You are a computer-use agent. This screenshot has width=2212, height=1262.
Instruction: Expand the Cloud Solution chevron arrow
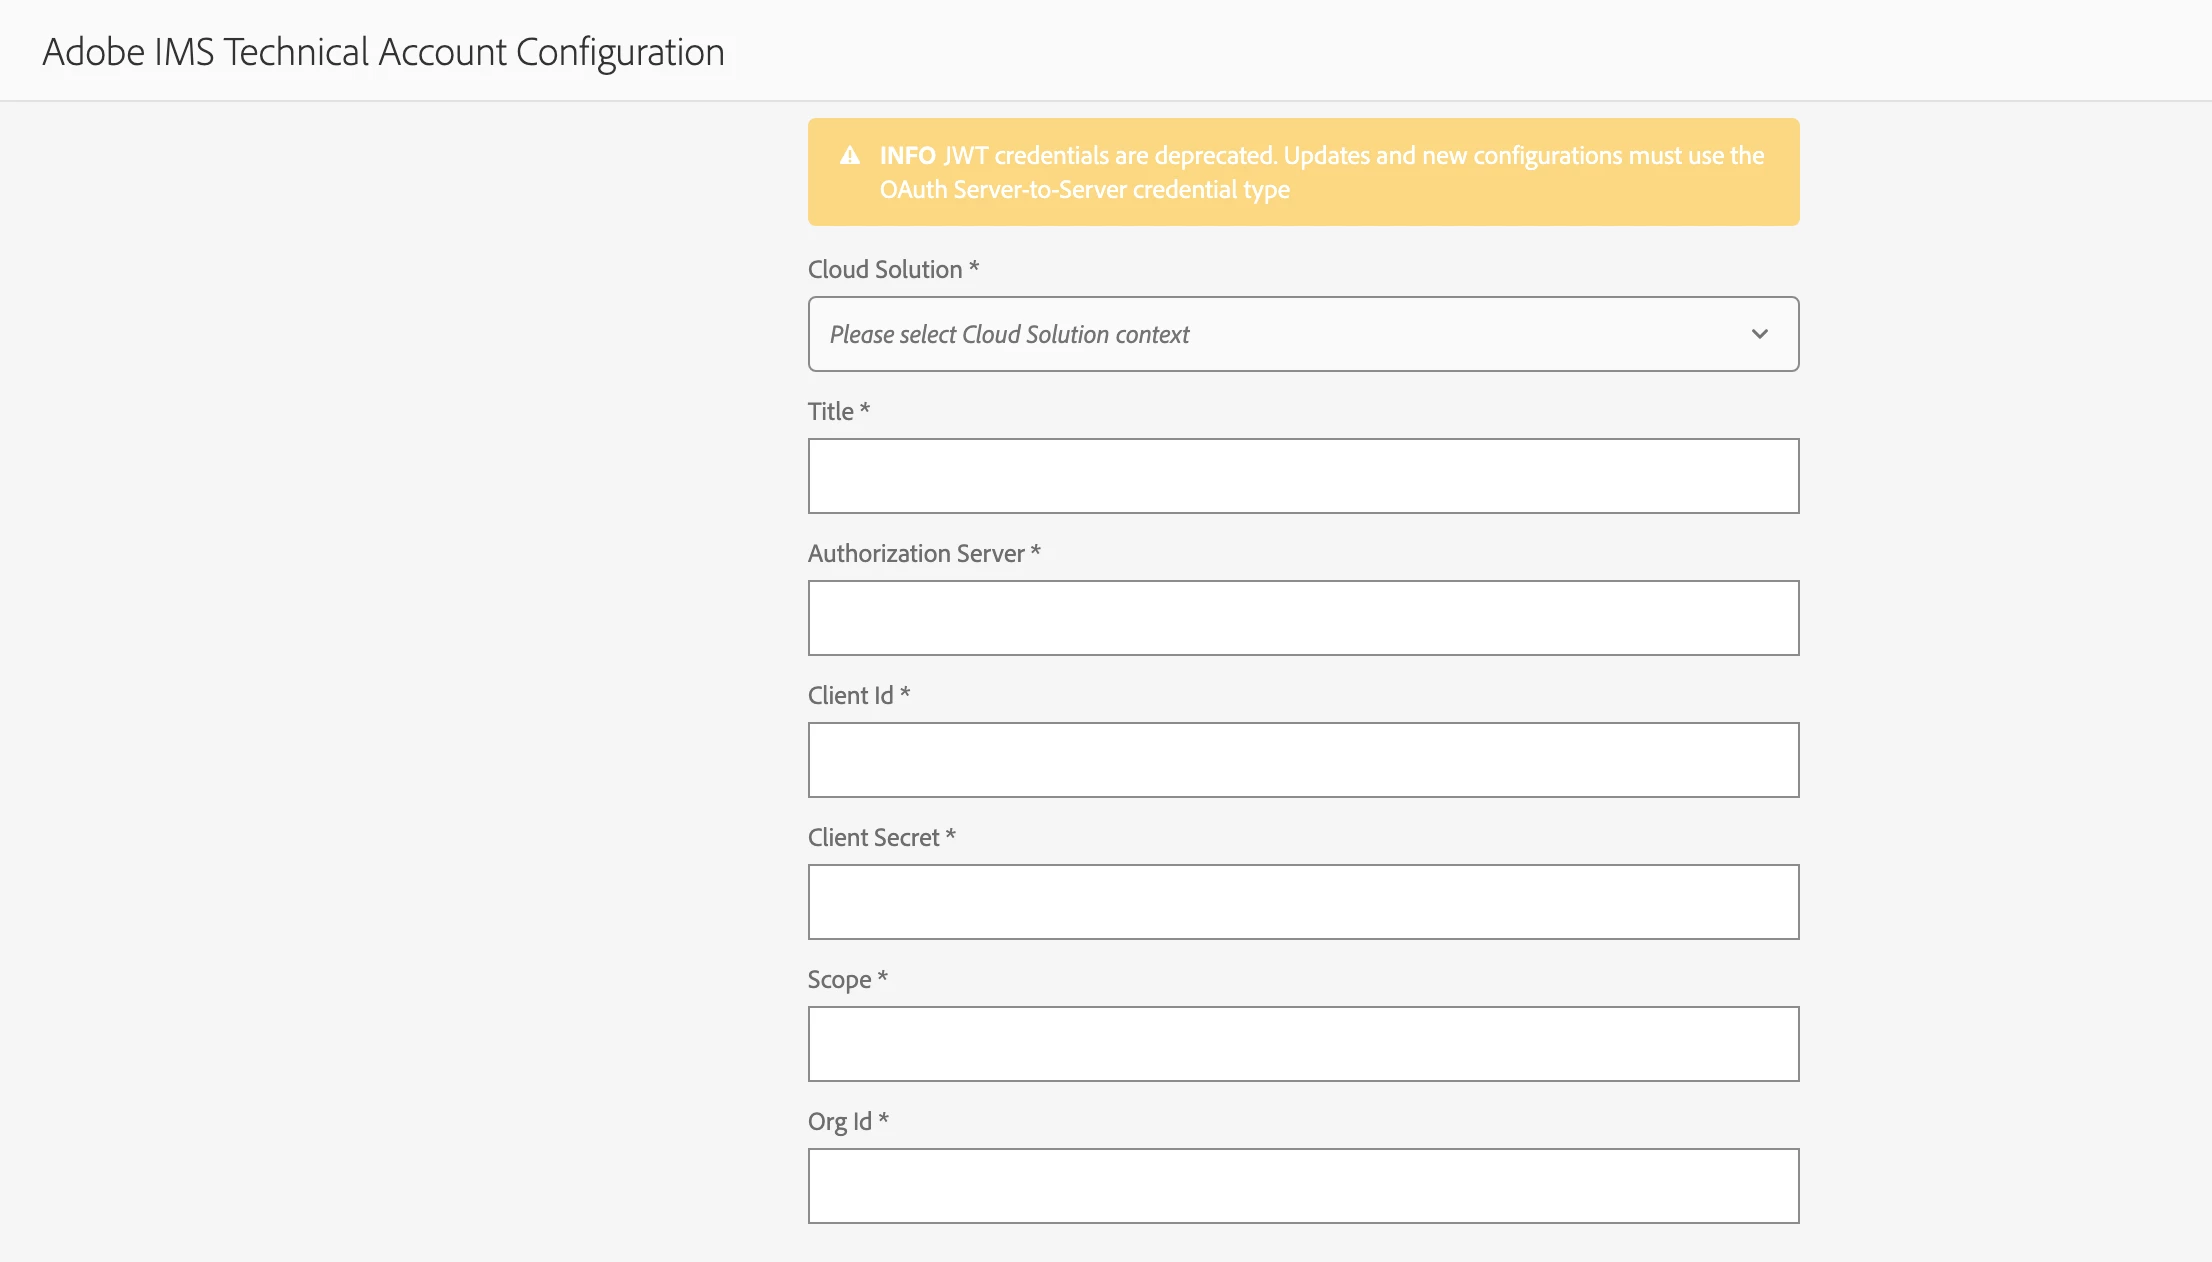(1759, 334)
